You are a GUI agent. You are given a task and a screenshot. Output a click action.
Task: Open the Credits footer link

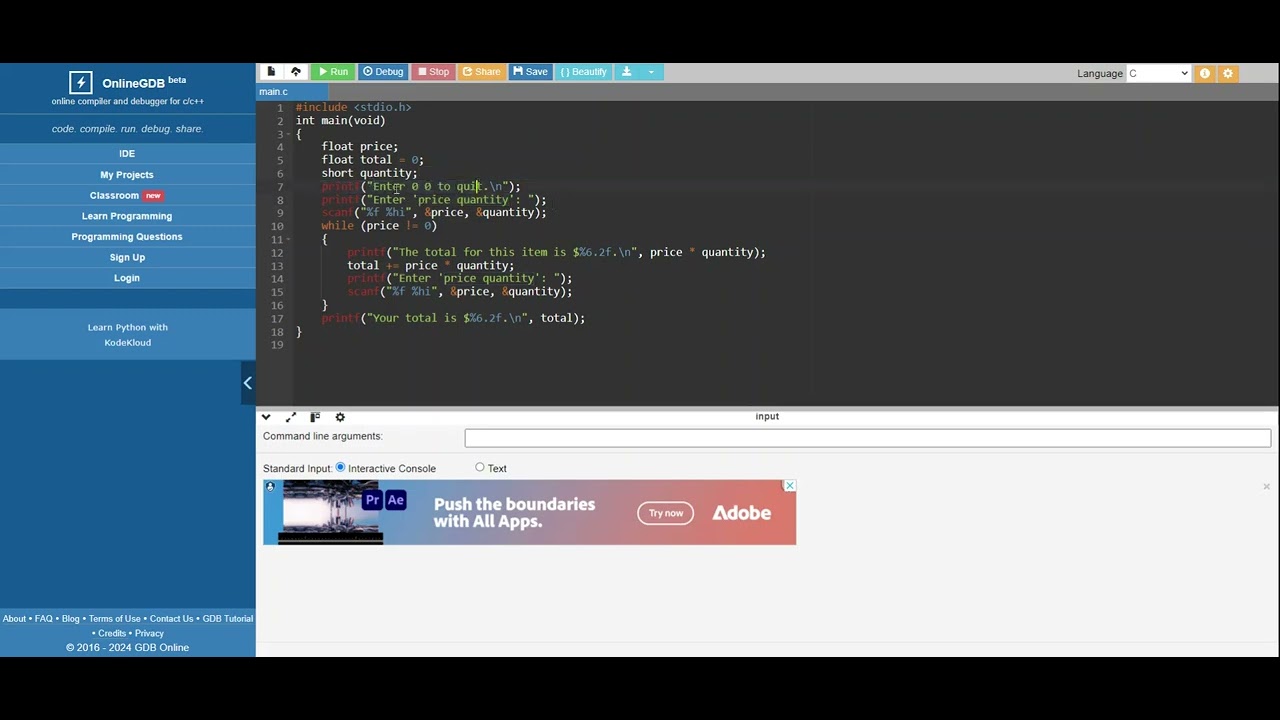(x=112, y=633)
